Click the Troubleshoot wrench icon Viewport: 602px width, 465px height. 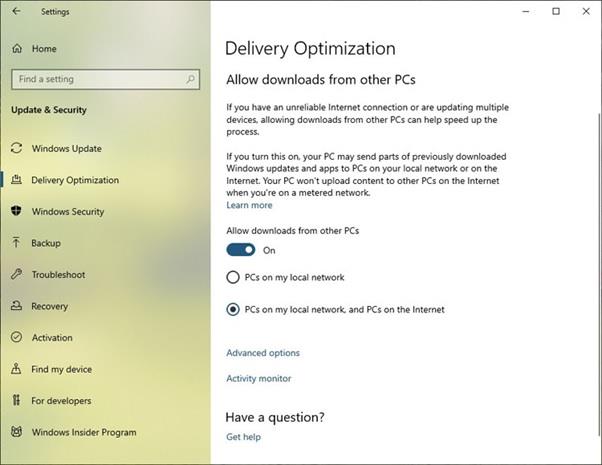tap(16, 275)
